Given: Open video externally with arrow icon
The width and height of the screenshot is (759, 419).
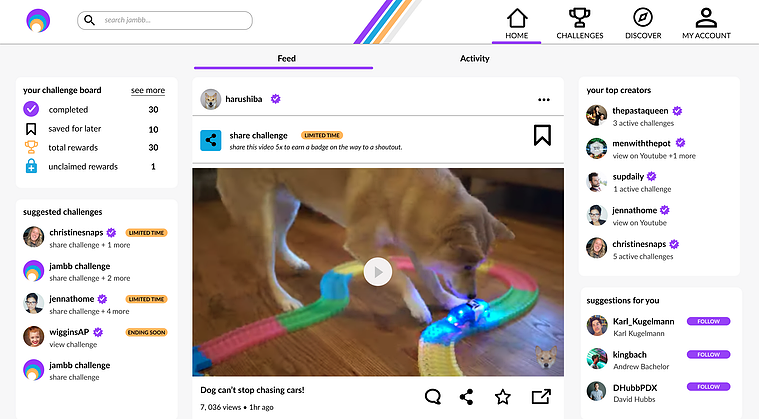Looking at the screenshot, I should pos(541,397).
